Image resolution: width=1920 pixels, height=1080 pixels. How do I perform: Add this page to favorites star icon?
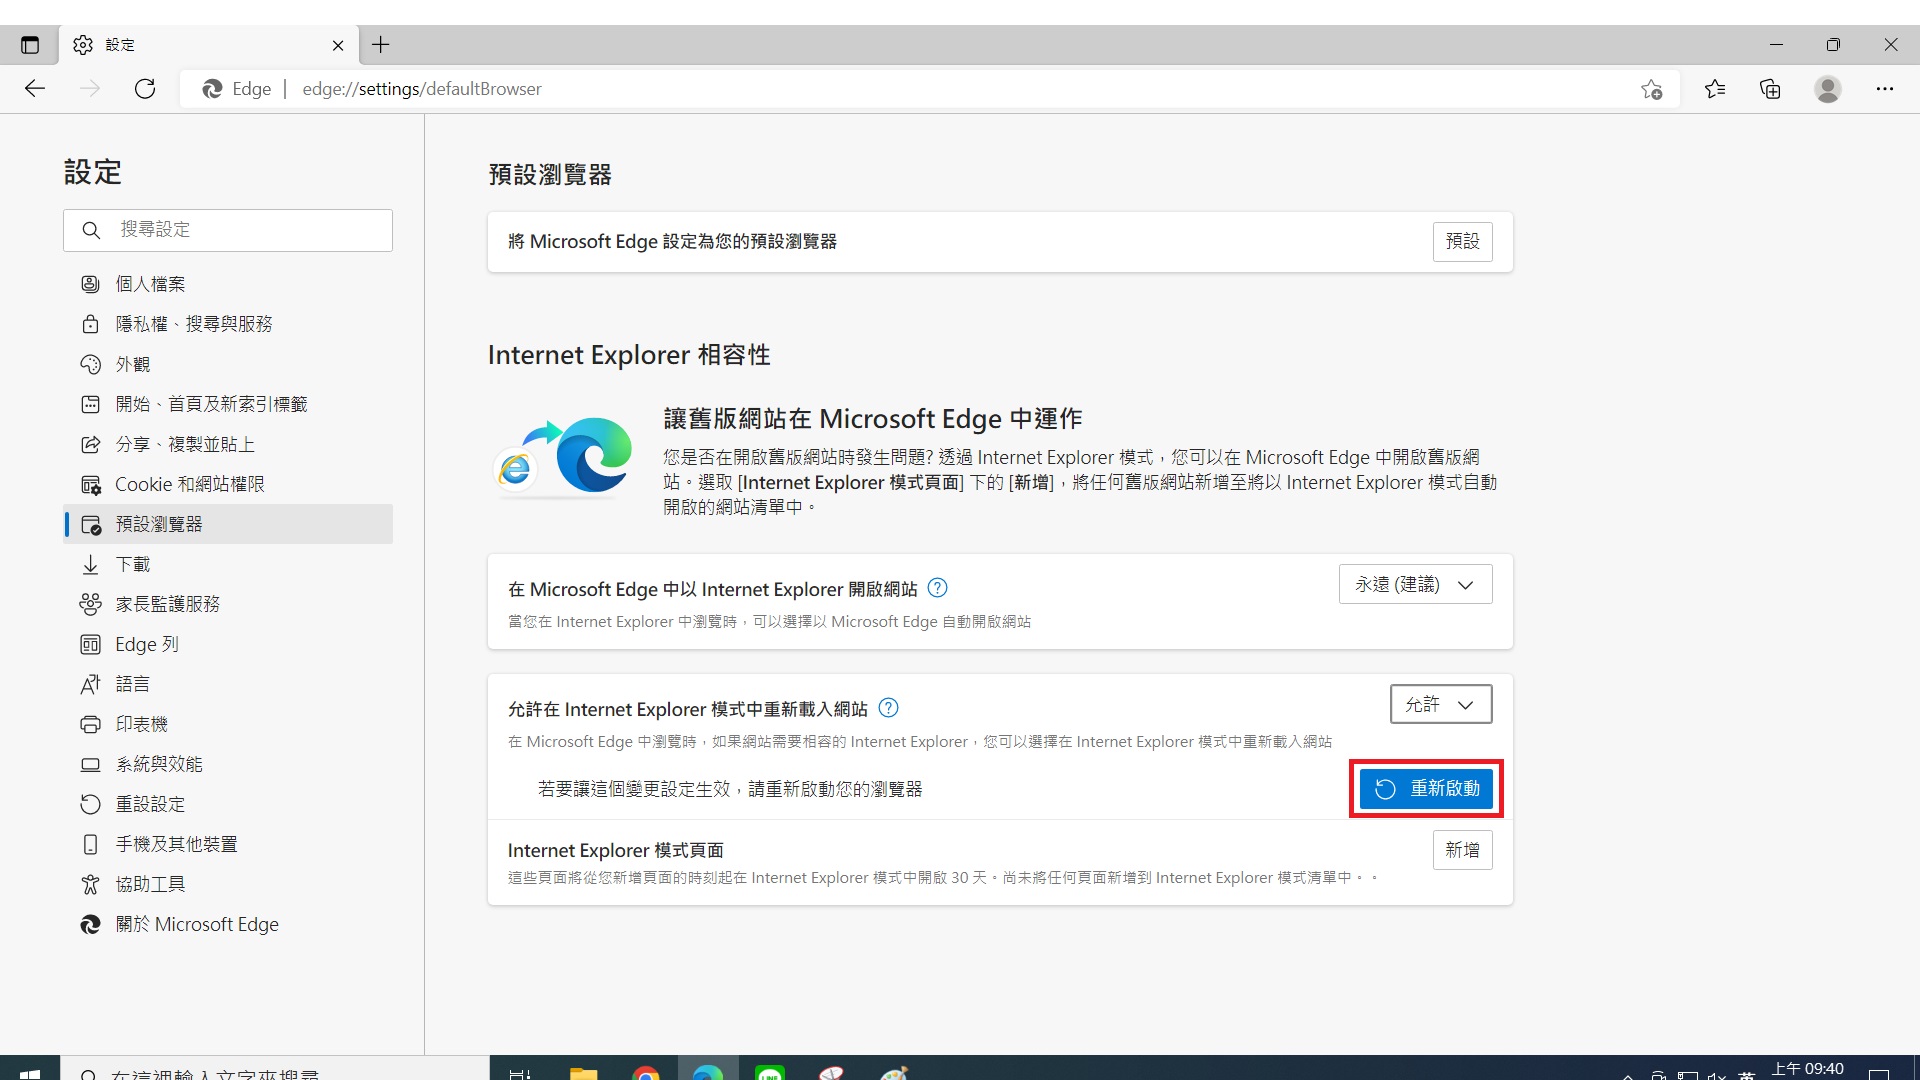(x=1652, y=89)
